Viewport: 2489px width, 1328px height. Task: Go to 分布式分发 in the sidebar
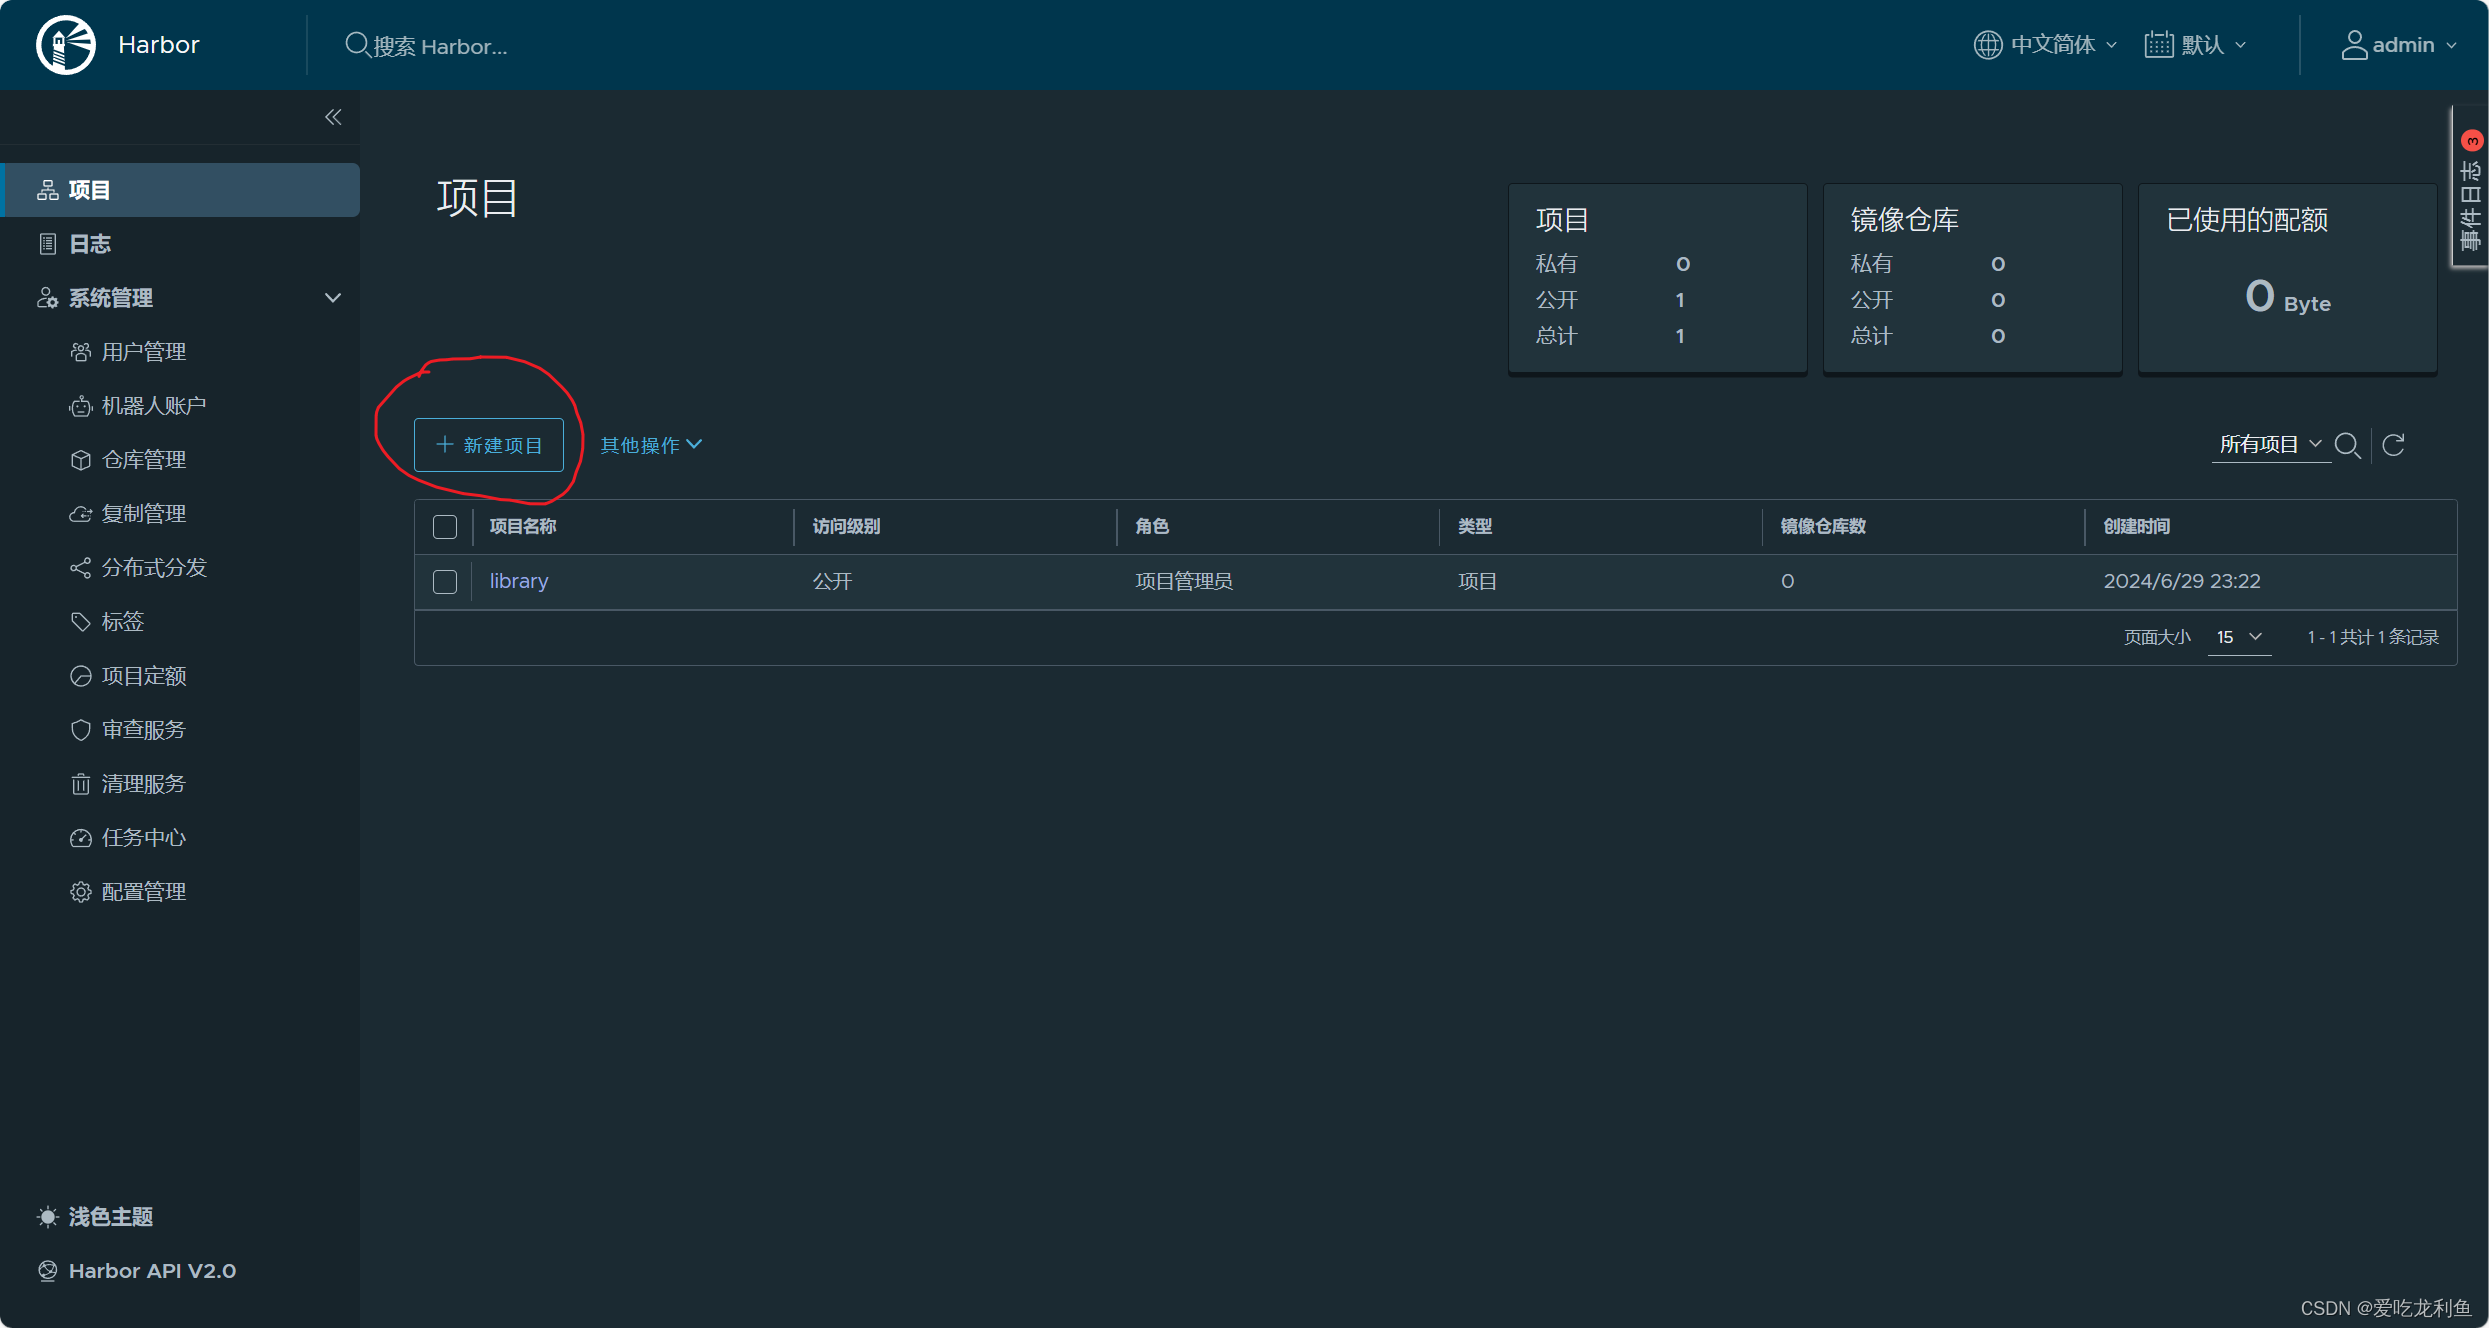click(154, 568)
